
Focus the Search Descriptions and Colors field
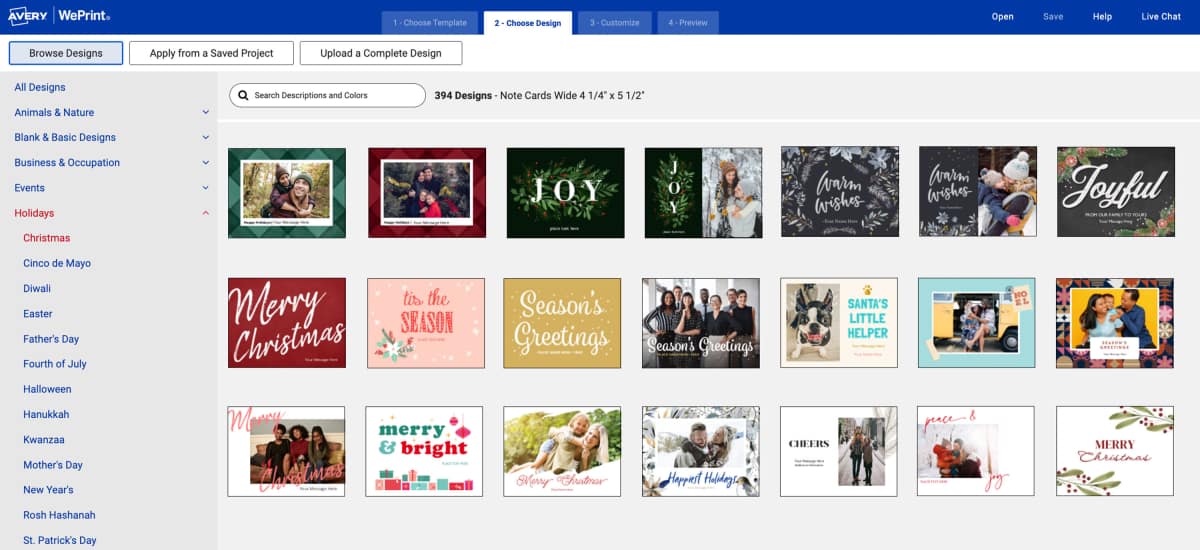[328, 95]
